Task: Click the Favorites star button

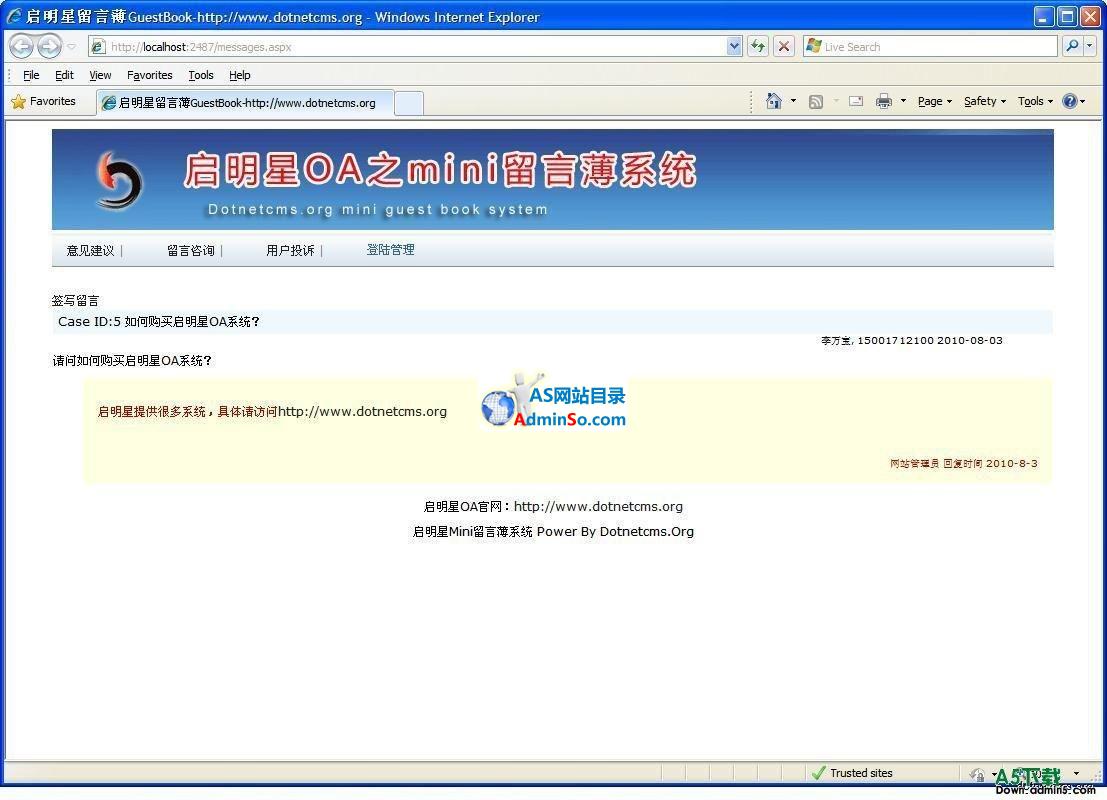Action: point(44,102)
